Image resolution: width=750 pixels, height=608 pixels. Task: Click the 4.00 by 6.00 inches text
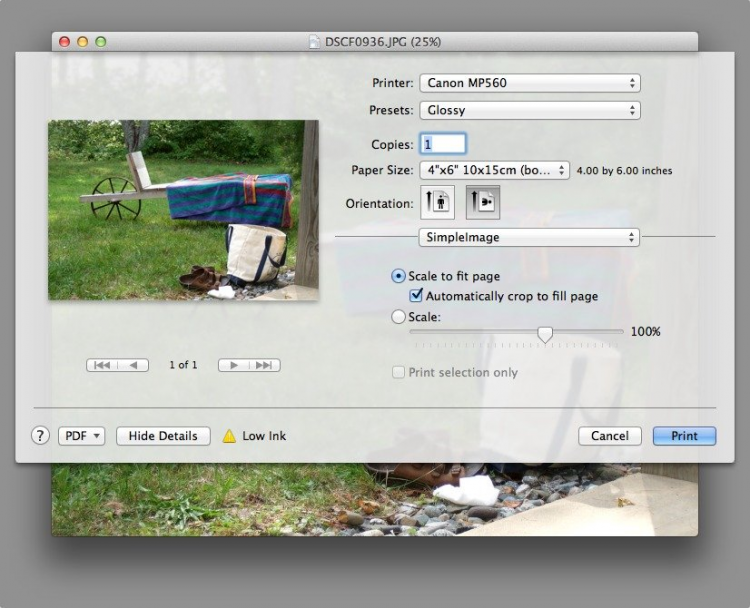[624, 171]
